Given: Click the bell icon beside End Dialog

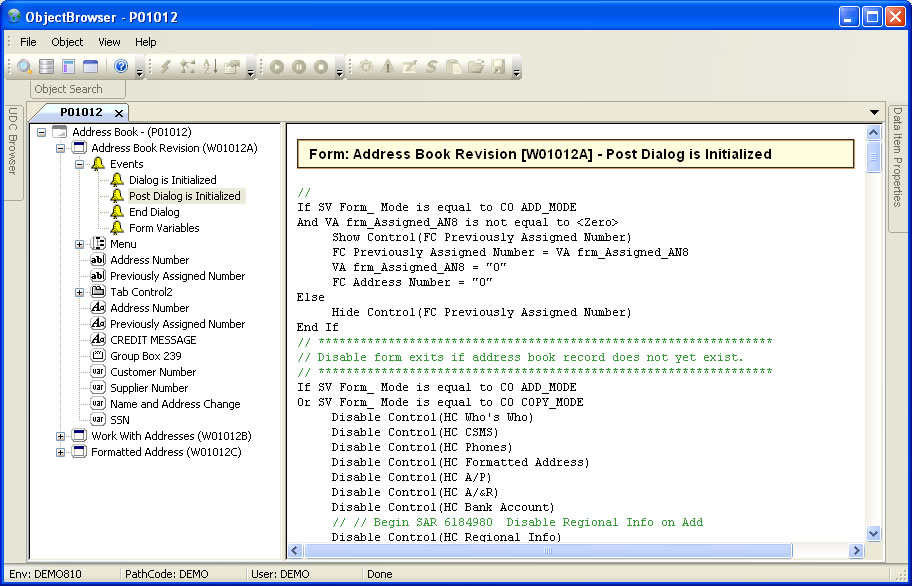Looking at the screenshot, I should [x=117, y=212].
